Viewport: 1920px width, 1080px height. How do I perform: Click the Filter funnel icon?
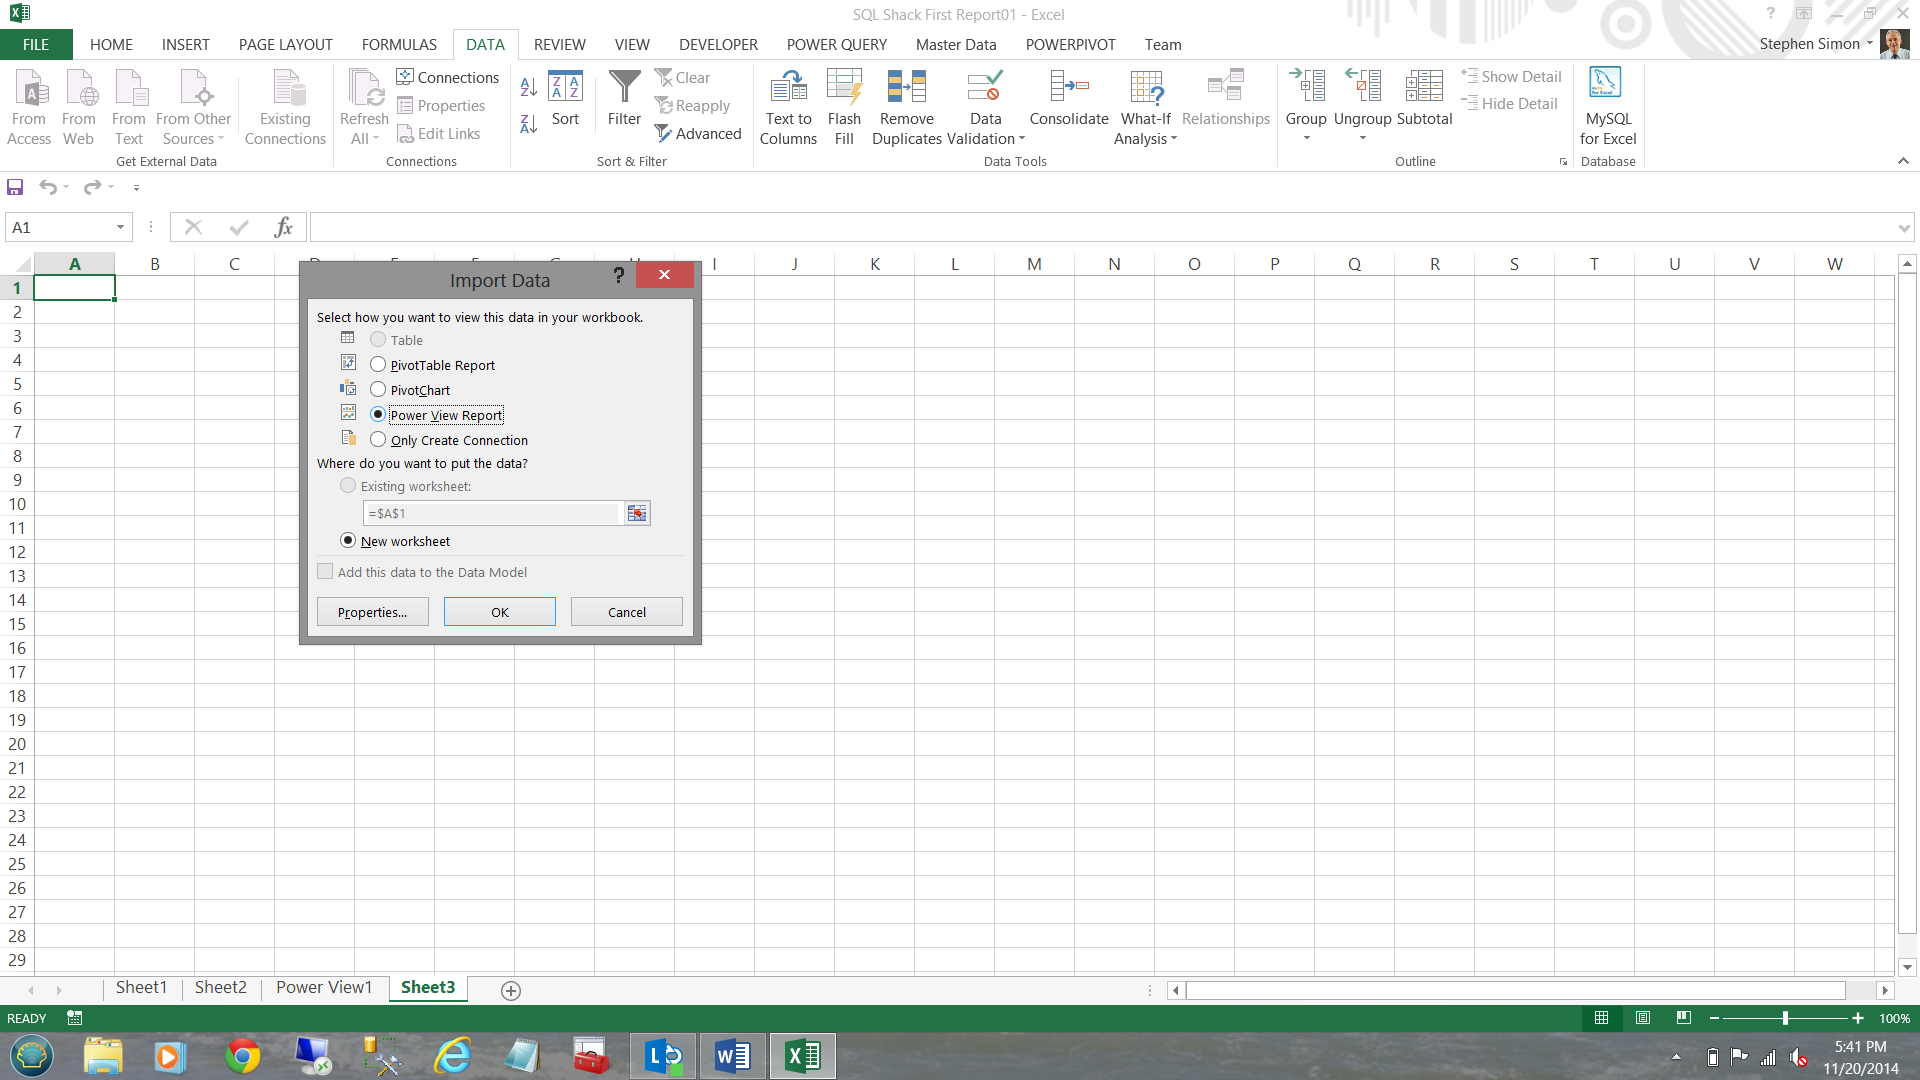point(624,87)
